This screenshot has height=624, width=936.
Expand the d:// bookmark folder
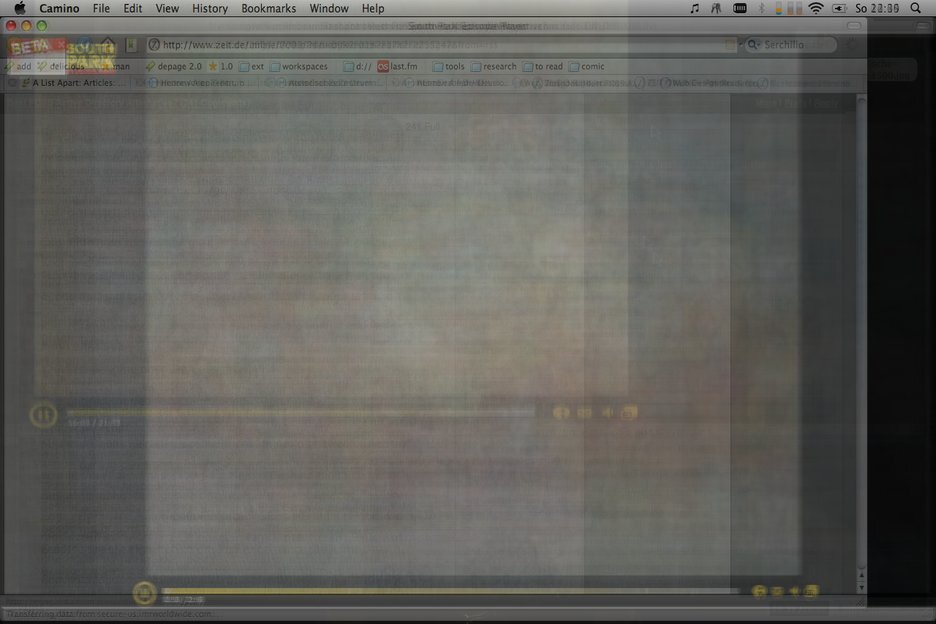click(357, 66)
